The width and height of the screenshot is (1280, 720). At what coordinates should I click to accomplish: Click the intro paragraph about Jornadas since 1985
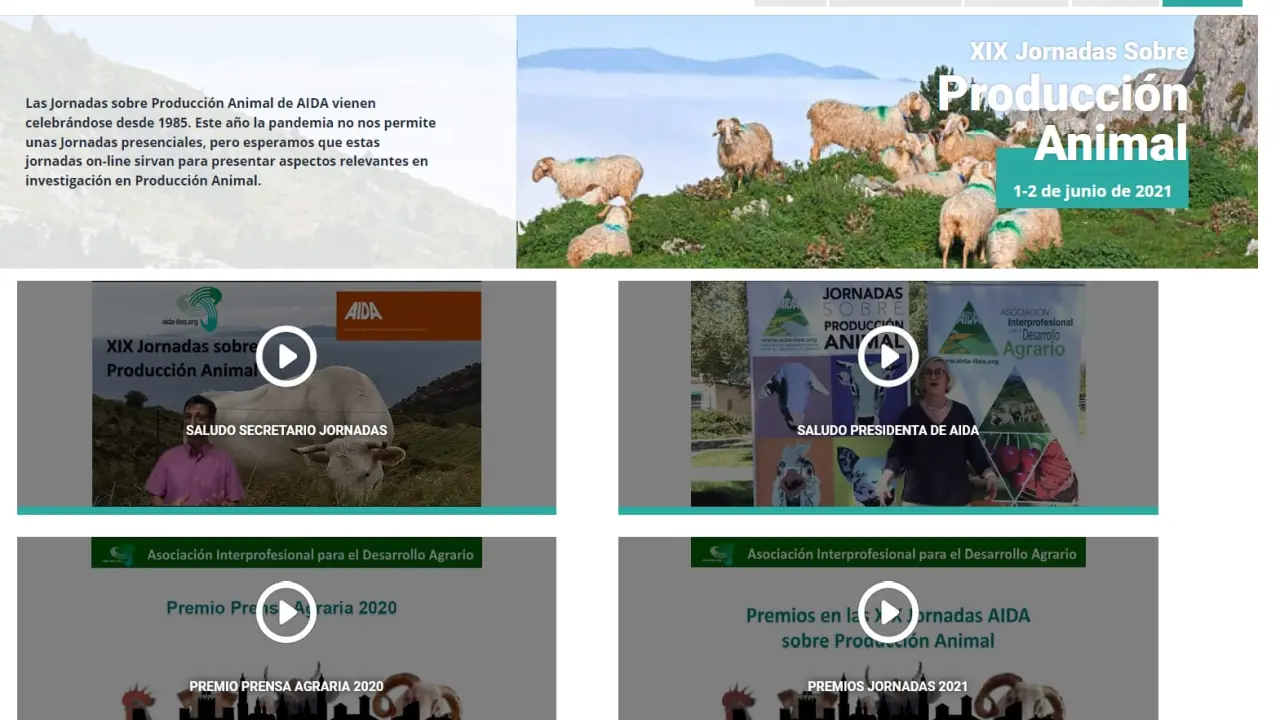coord(231,142)
